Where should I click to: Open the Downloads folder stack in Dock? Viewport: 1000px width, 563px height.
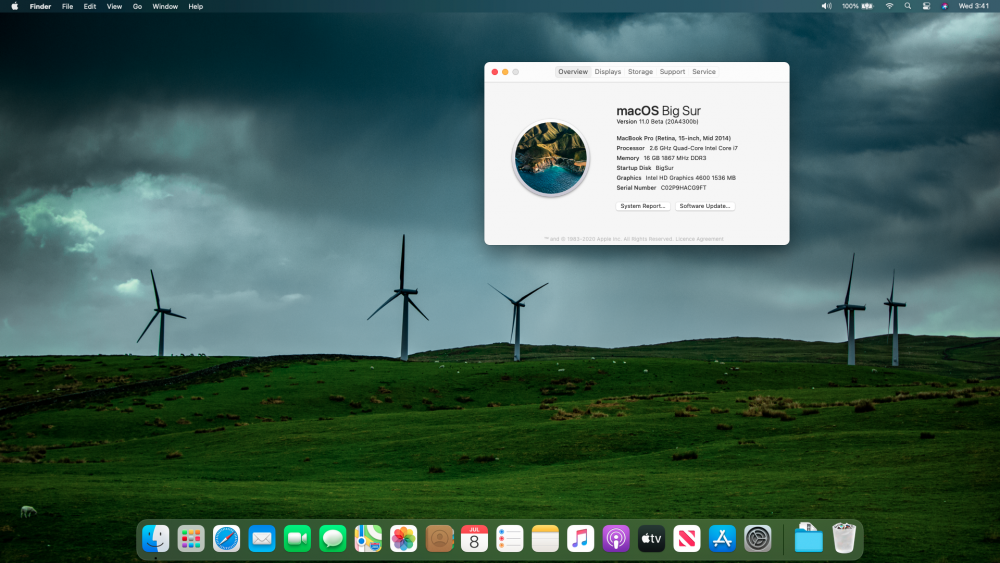point(808,538)
